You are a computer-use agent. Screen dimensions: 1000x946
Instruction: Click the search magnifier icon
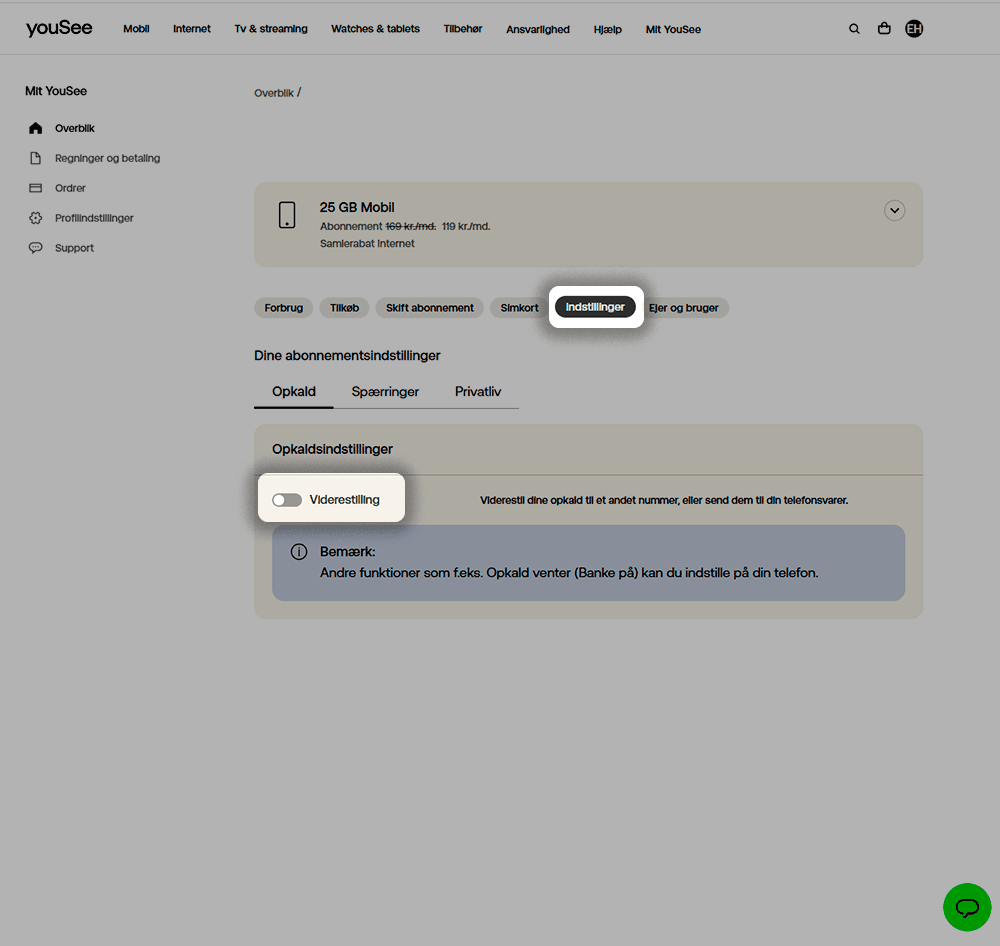pyautogui.click(x=854, y=29)
